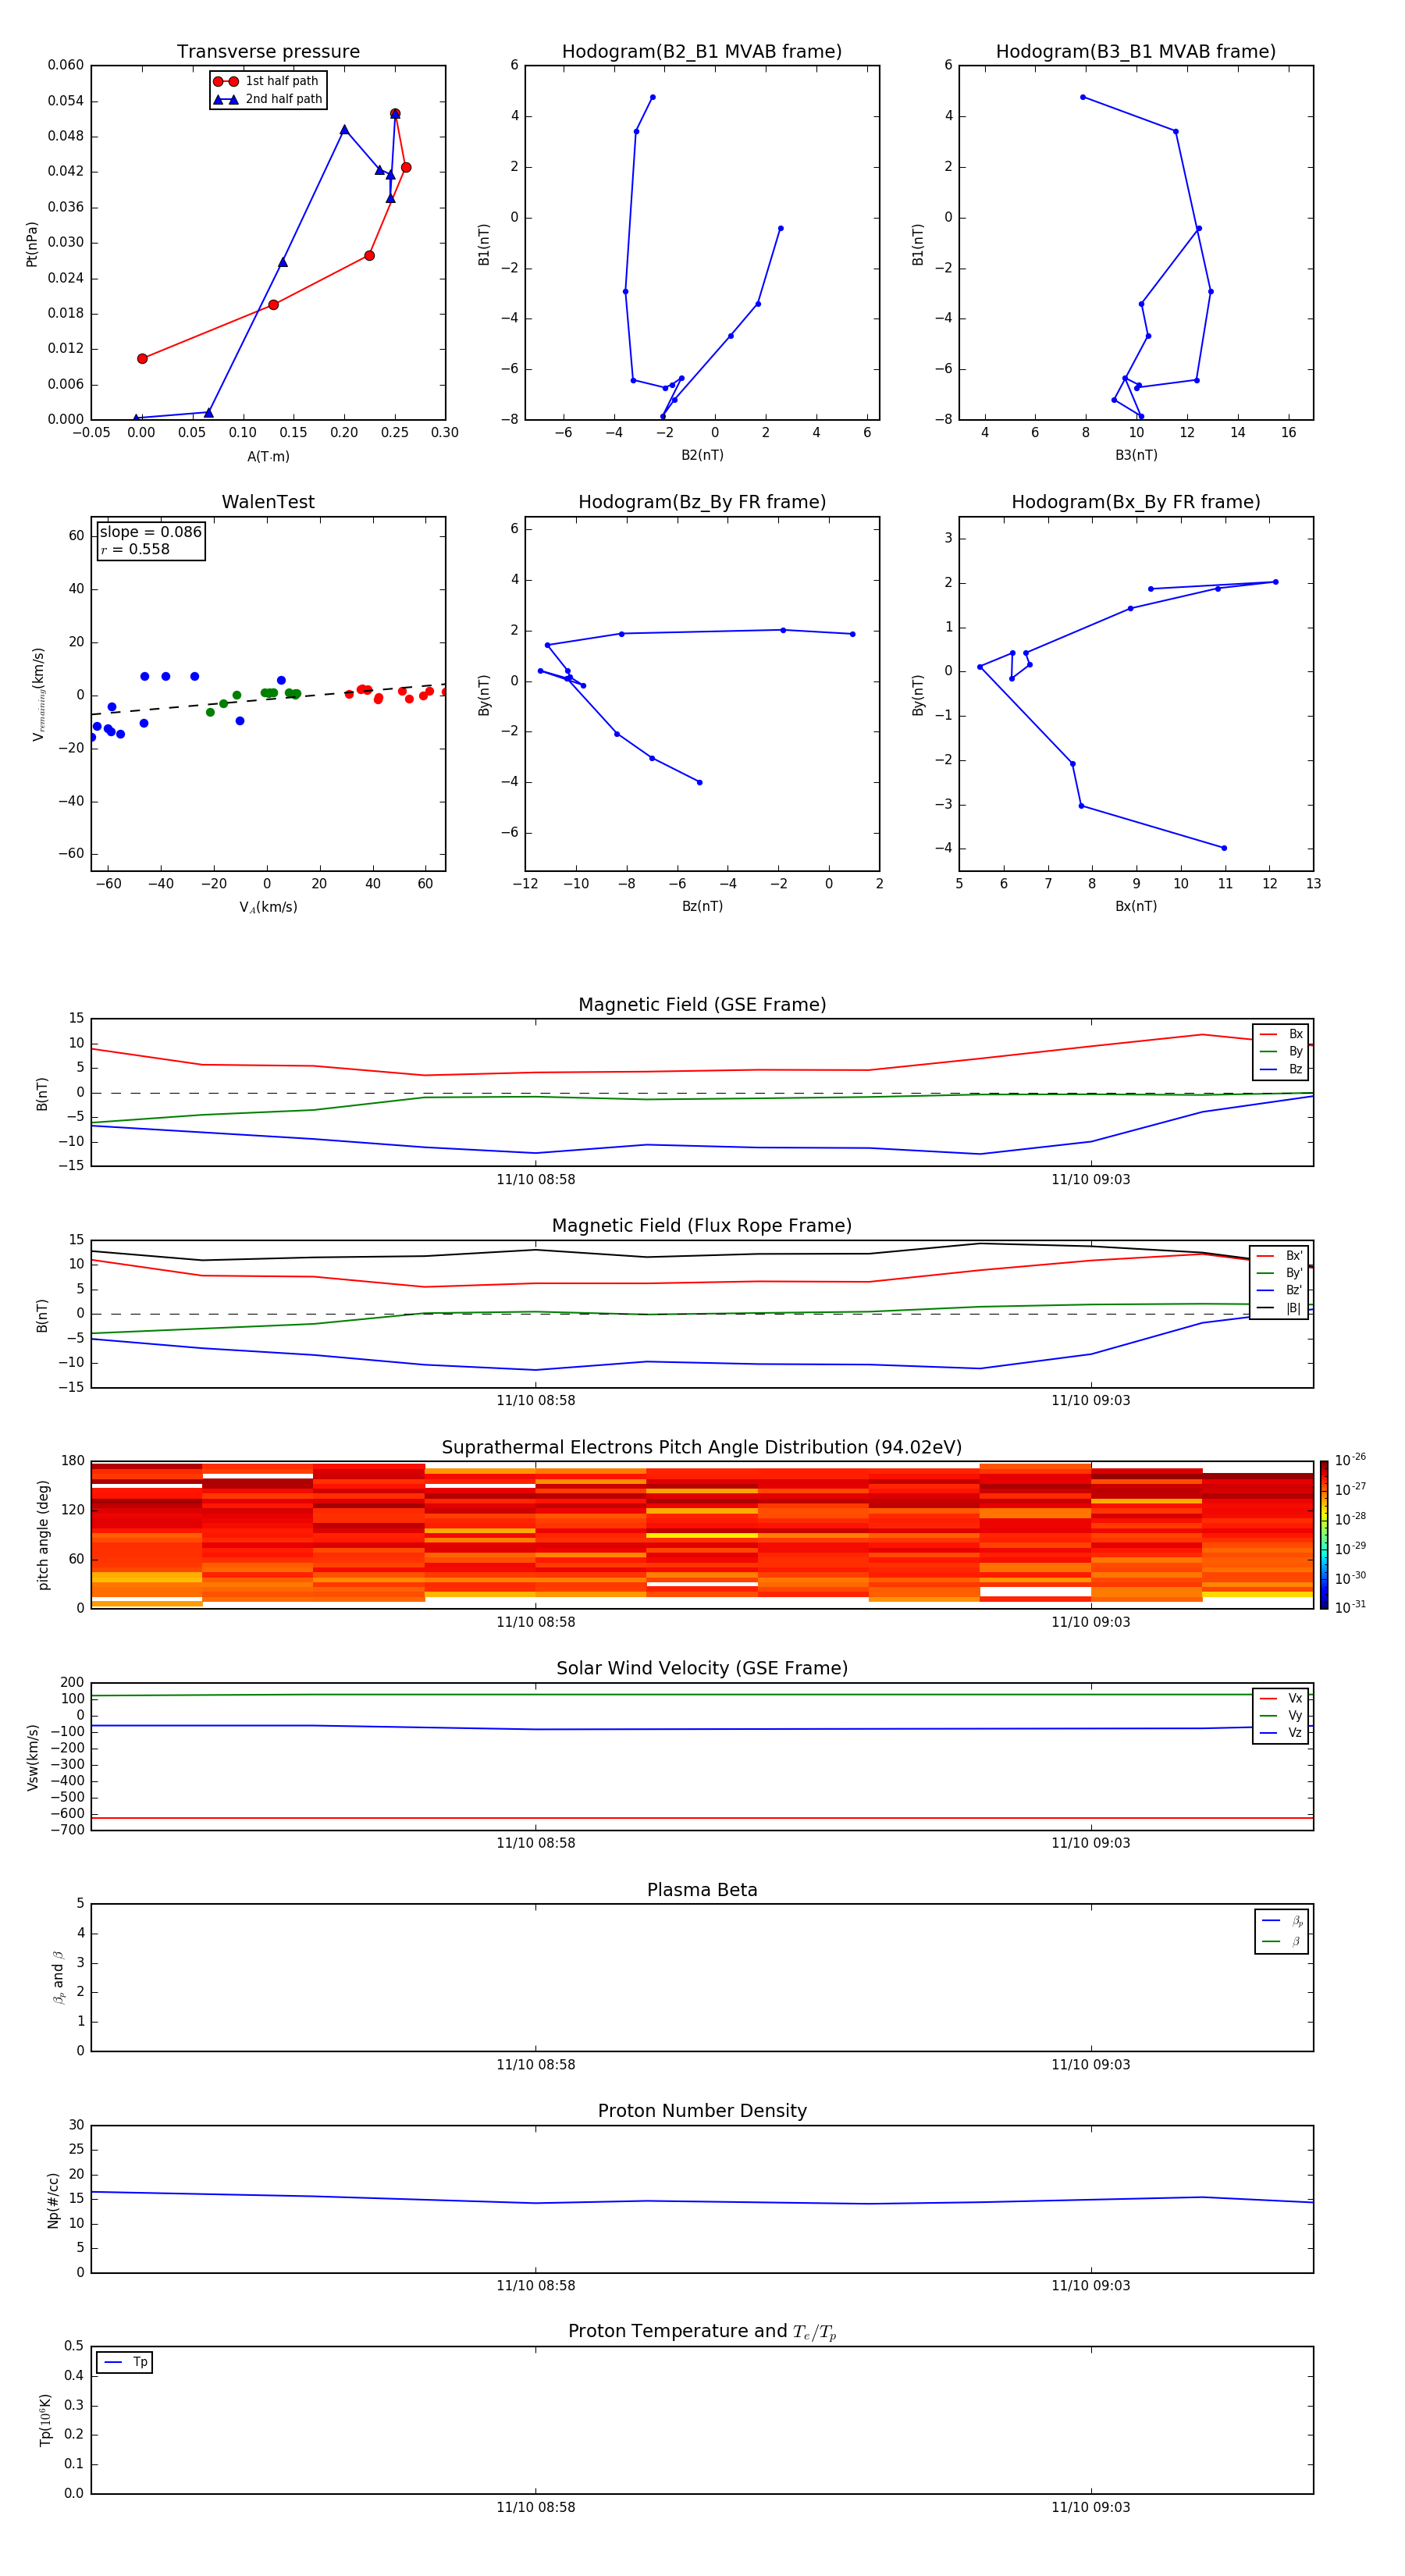Screen dimensions: 1405x2576
Task: Click the Bx(nT) axis label under hodogram
Action: [x=1136, y=906]
